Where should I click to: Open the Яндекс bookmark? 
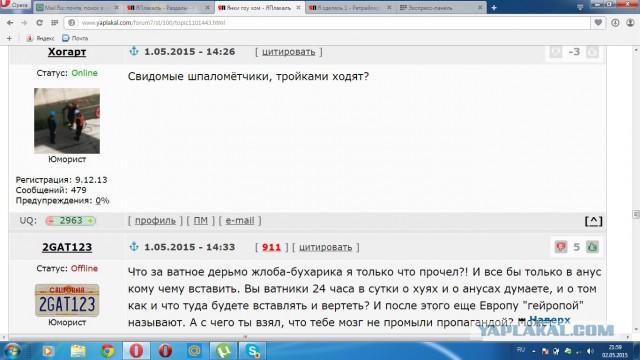pos(40,38)
